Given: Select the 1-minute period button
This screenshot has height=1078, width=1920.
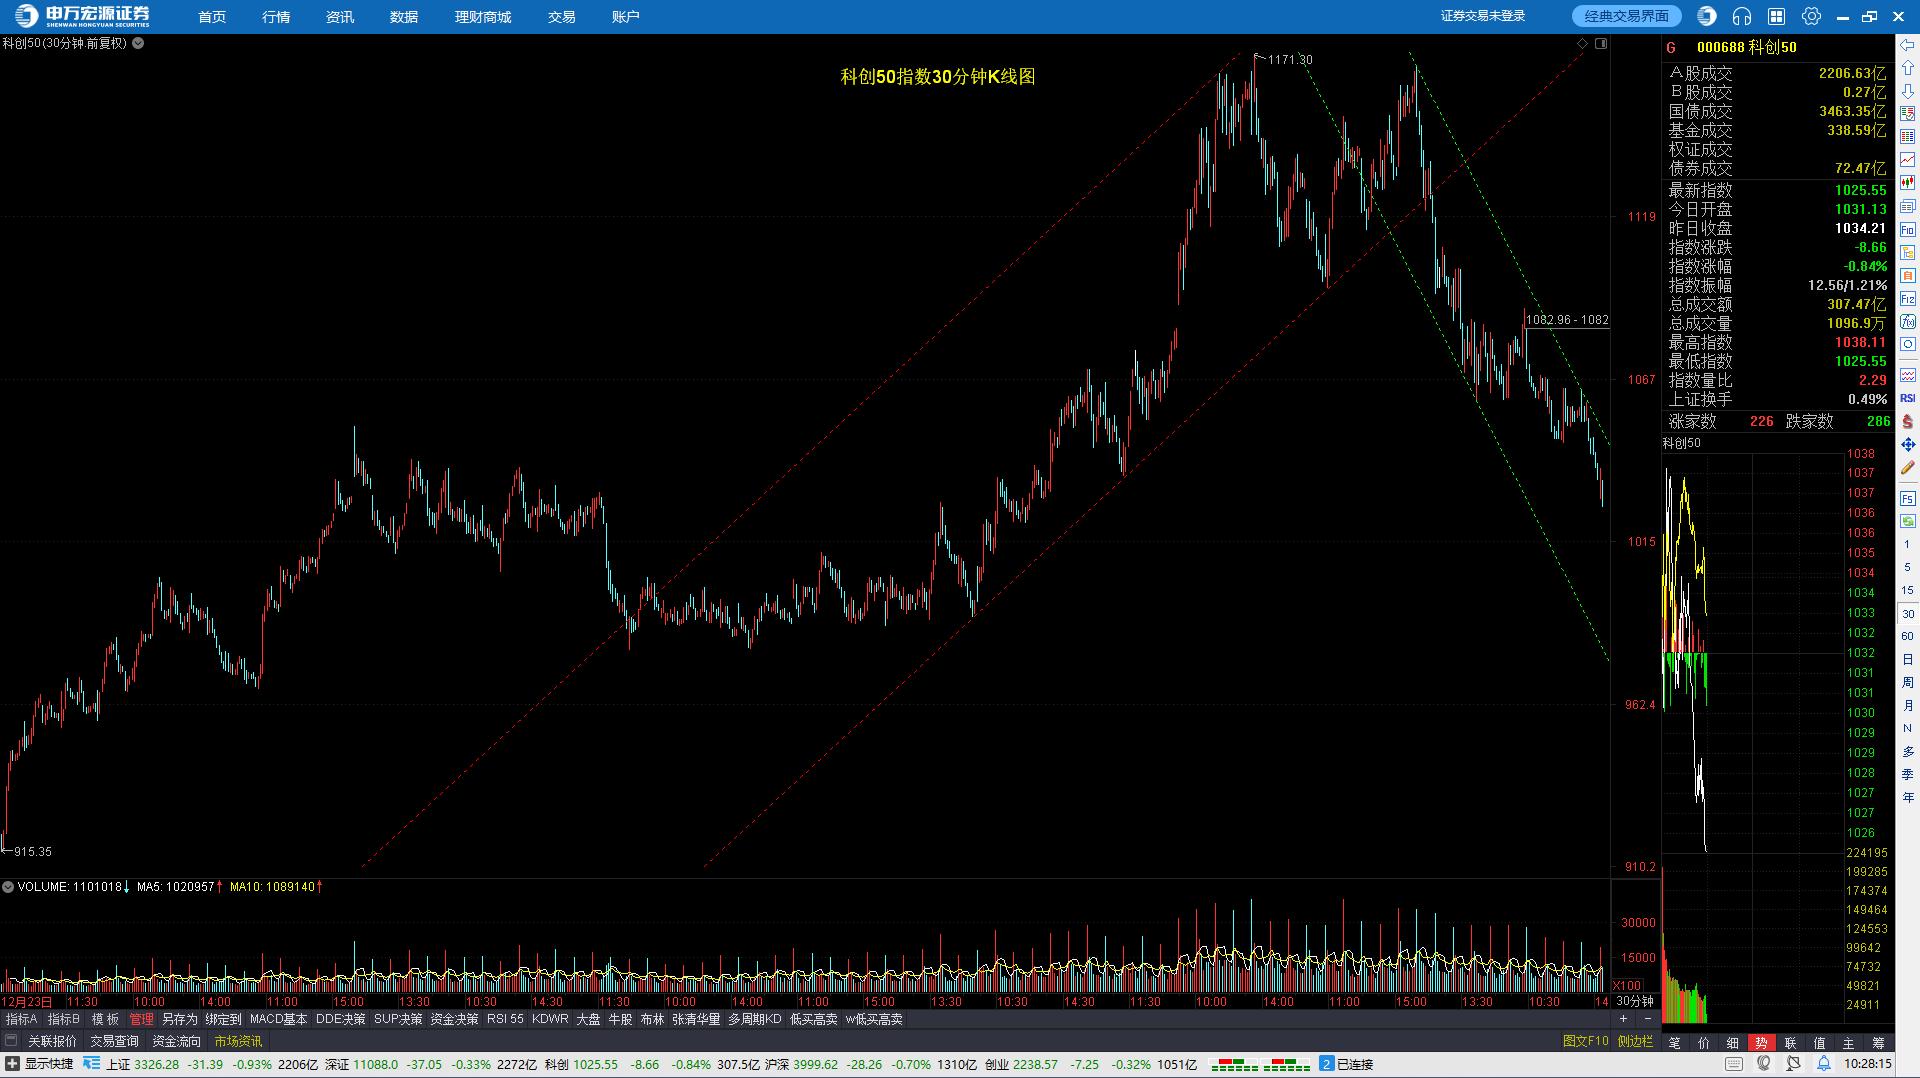Looking at the screenshot, I should 1908,544.
